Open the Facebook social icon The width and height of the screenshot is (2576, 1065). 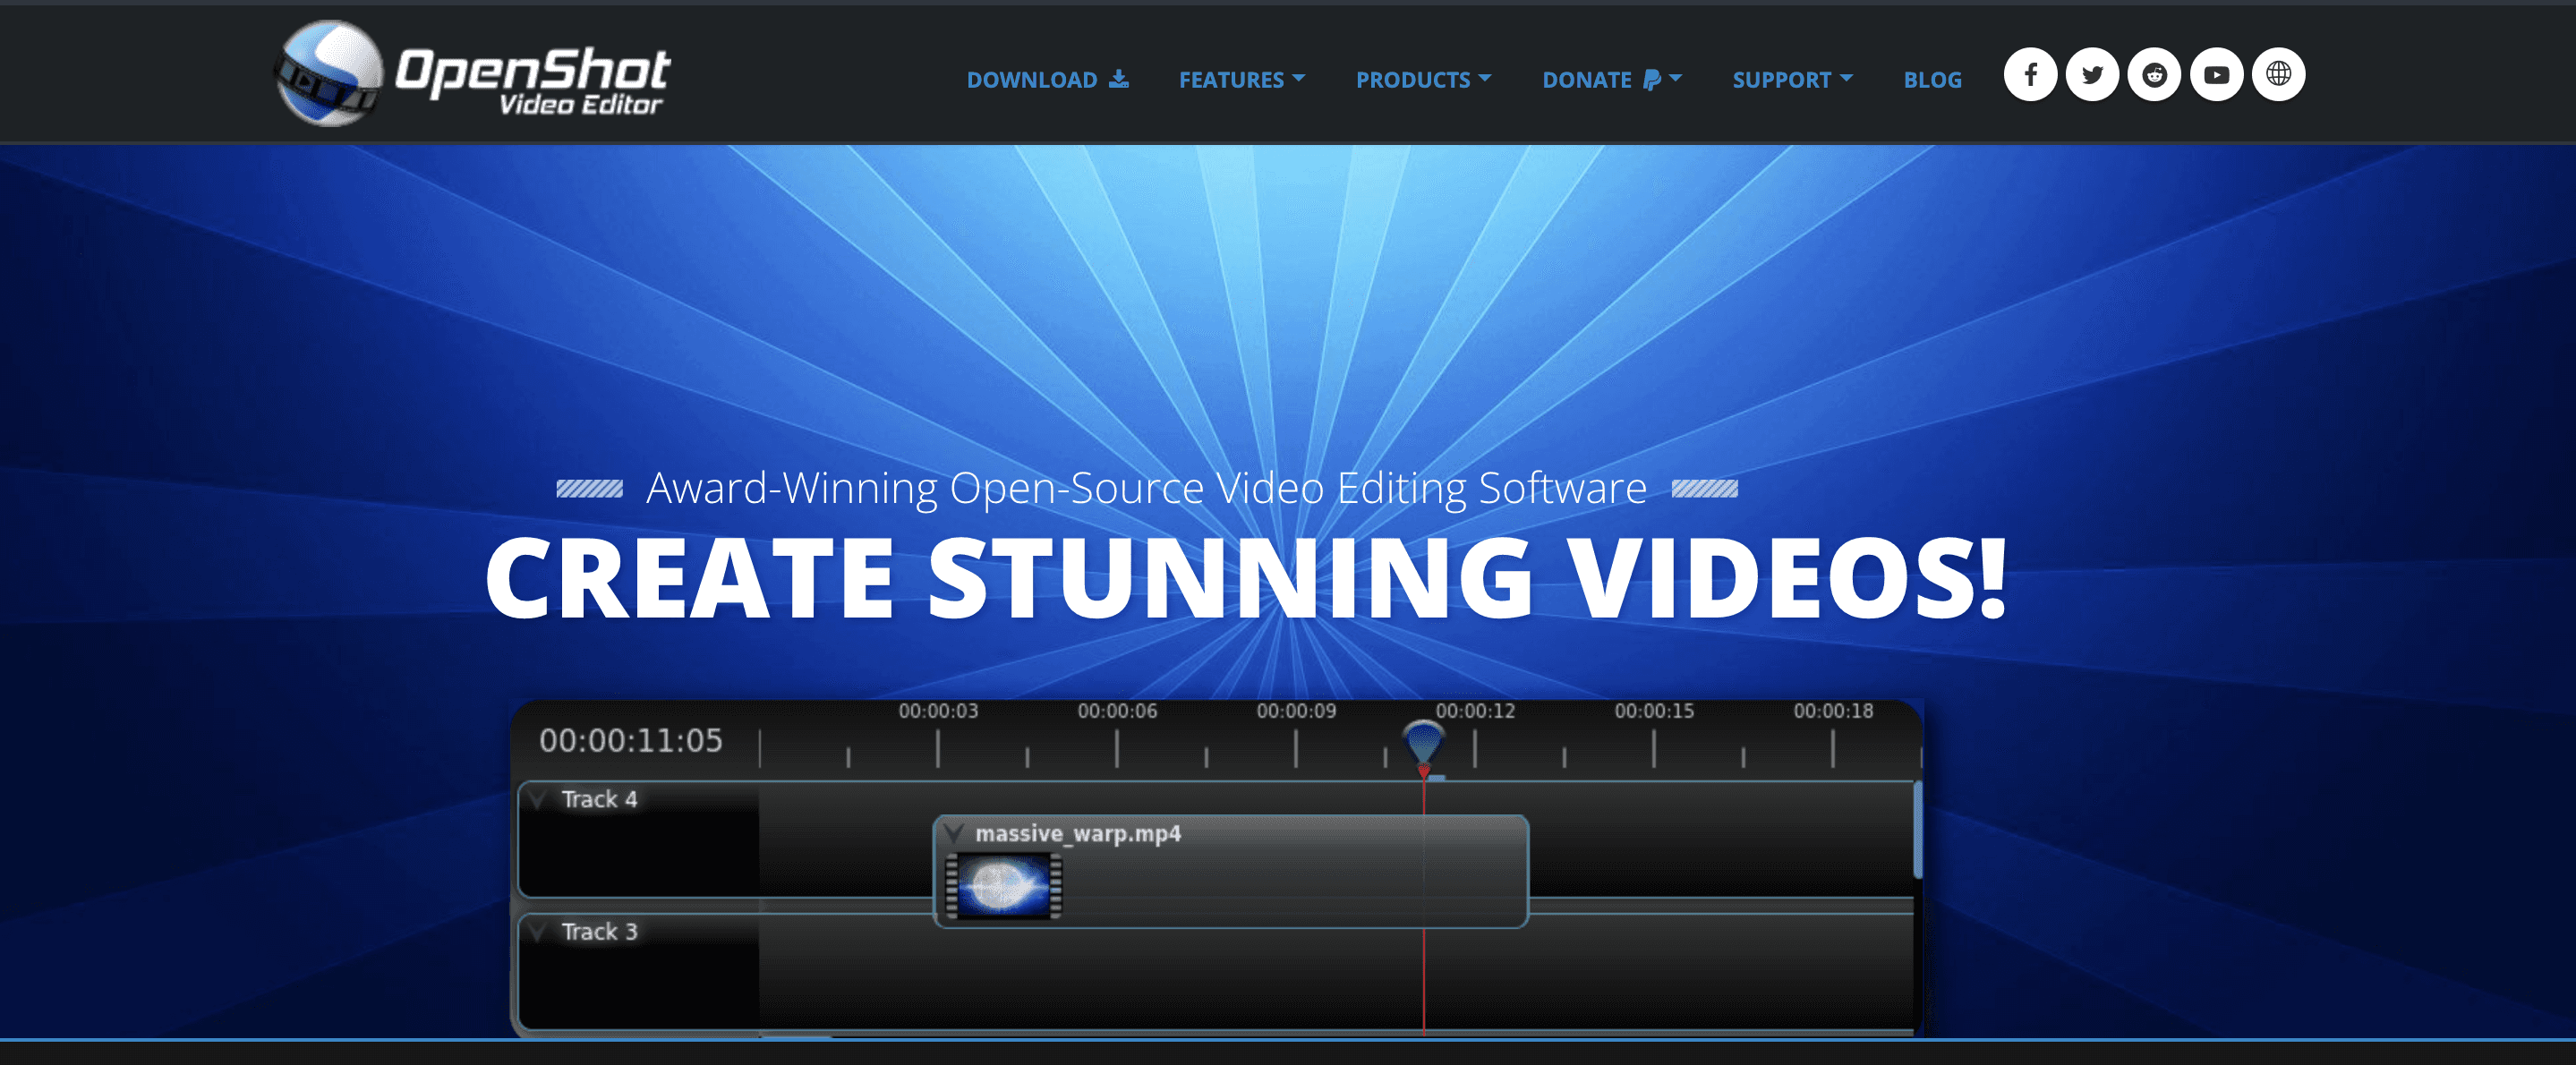(2029, 75)
